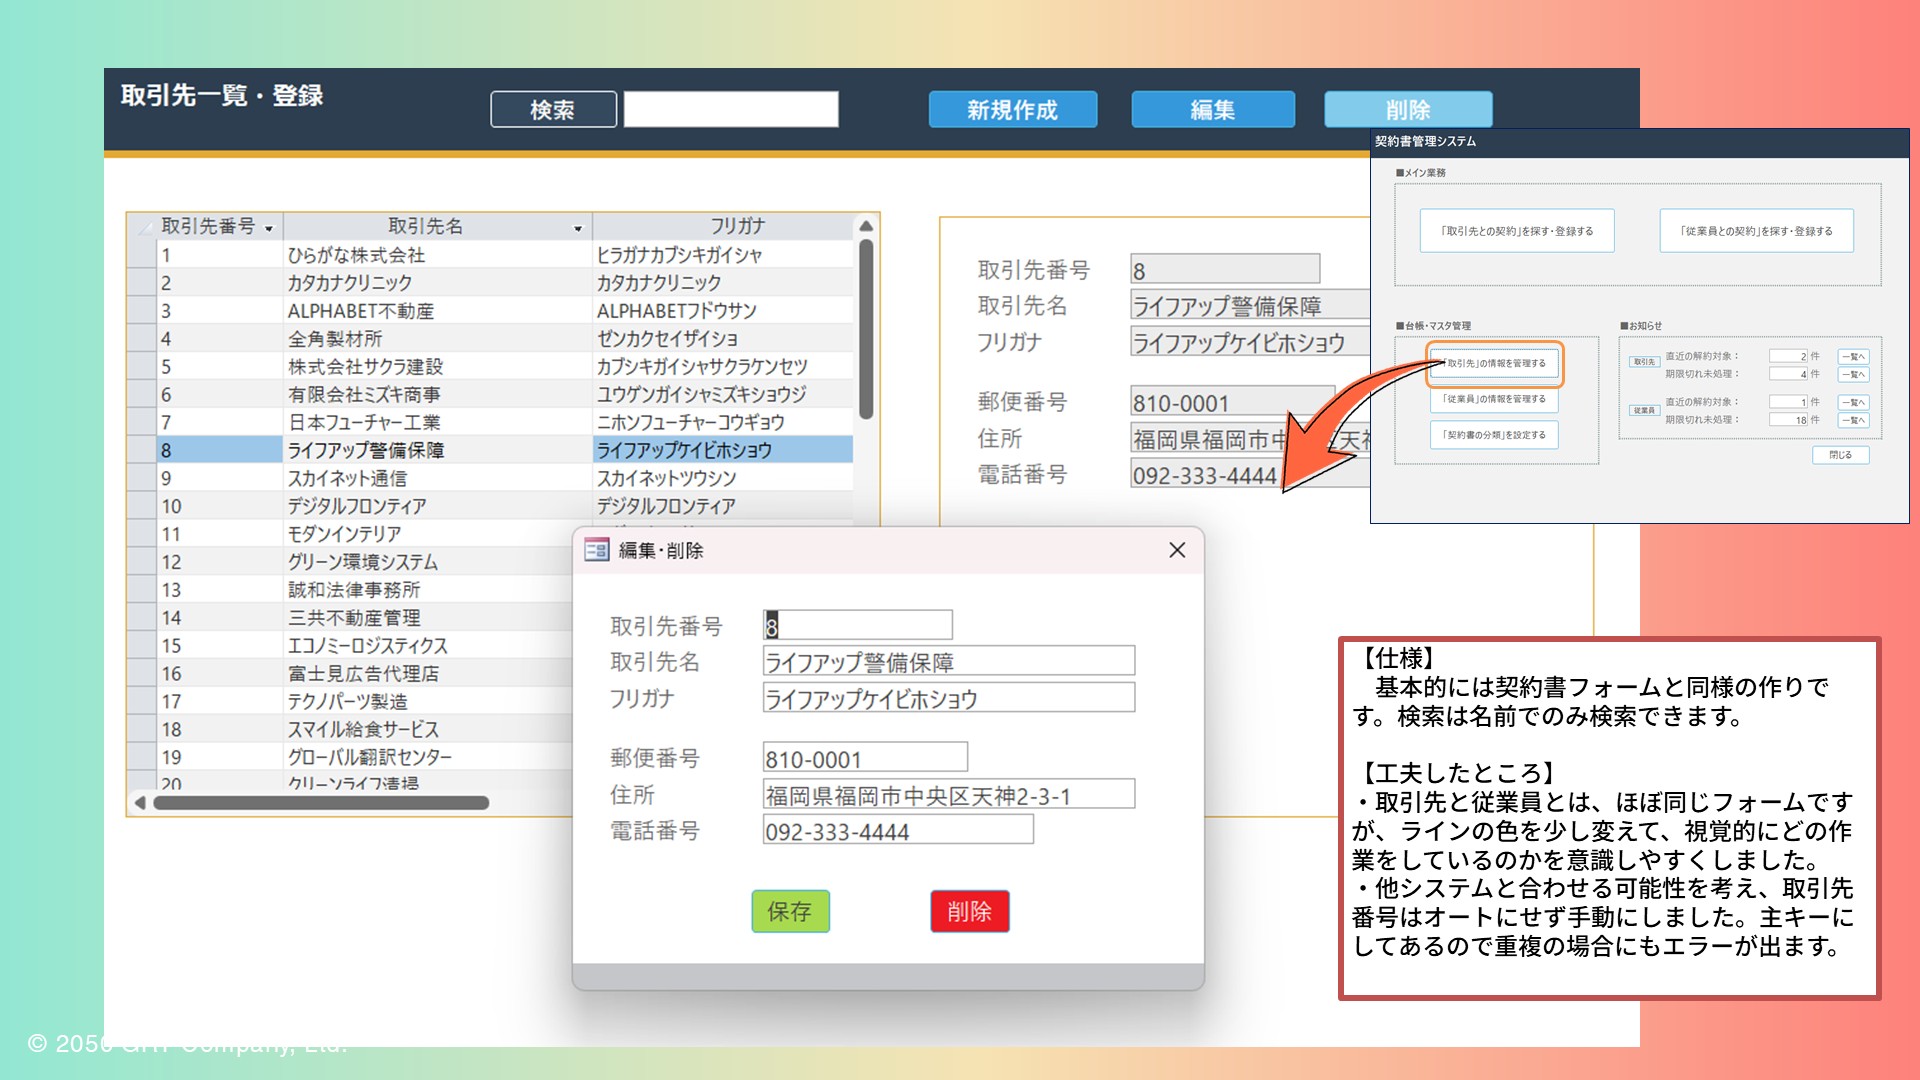The width and height of the screenshot is (1920, 1080).
Task: Click the scroll-up arrow of the list
Action: (x=866, y=227)
